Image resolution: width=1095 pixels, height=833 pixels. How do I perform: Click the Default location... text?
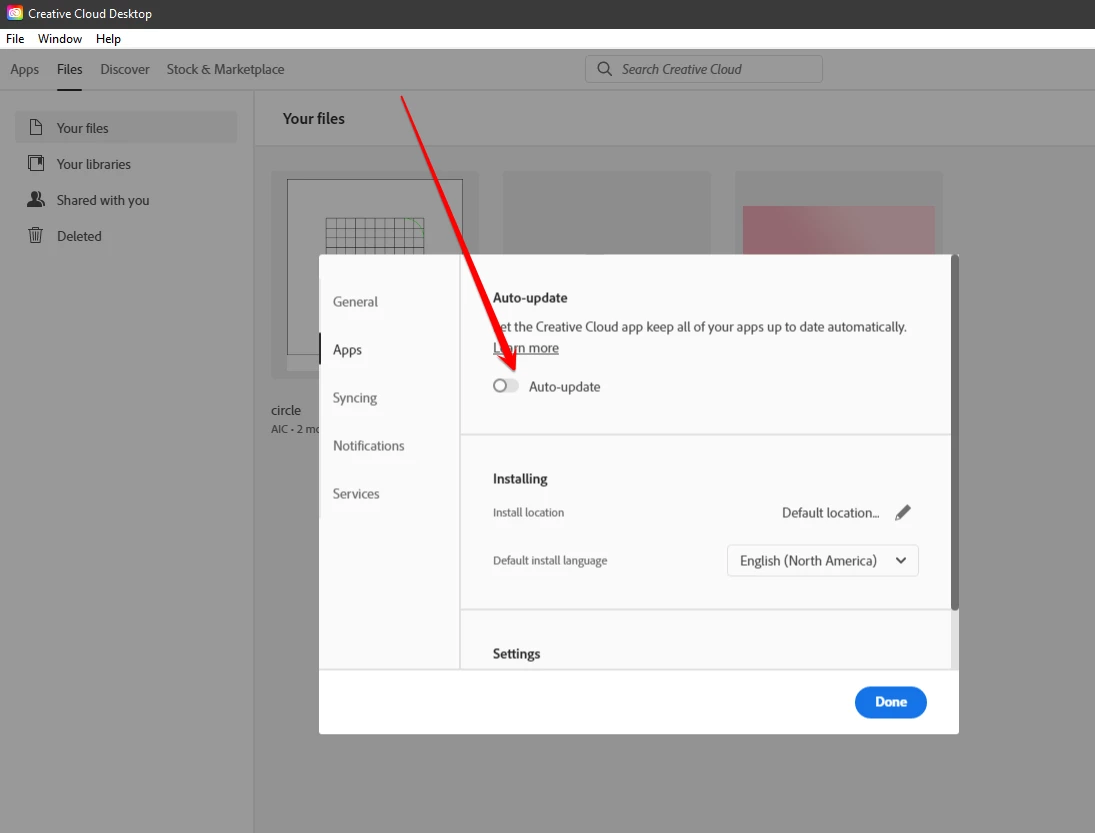[830, 513]
